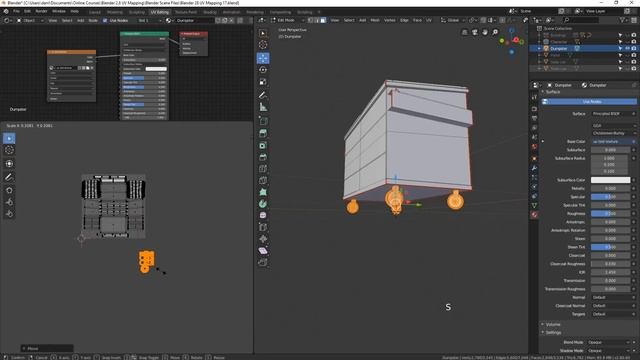Select the Measure tool in 3D viewport
The image size is (640, 360).
263,107
